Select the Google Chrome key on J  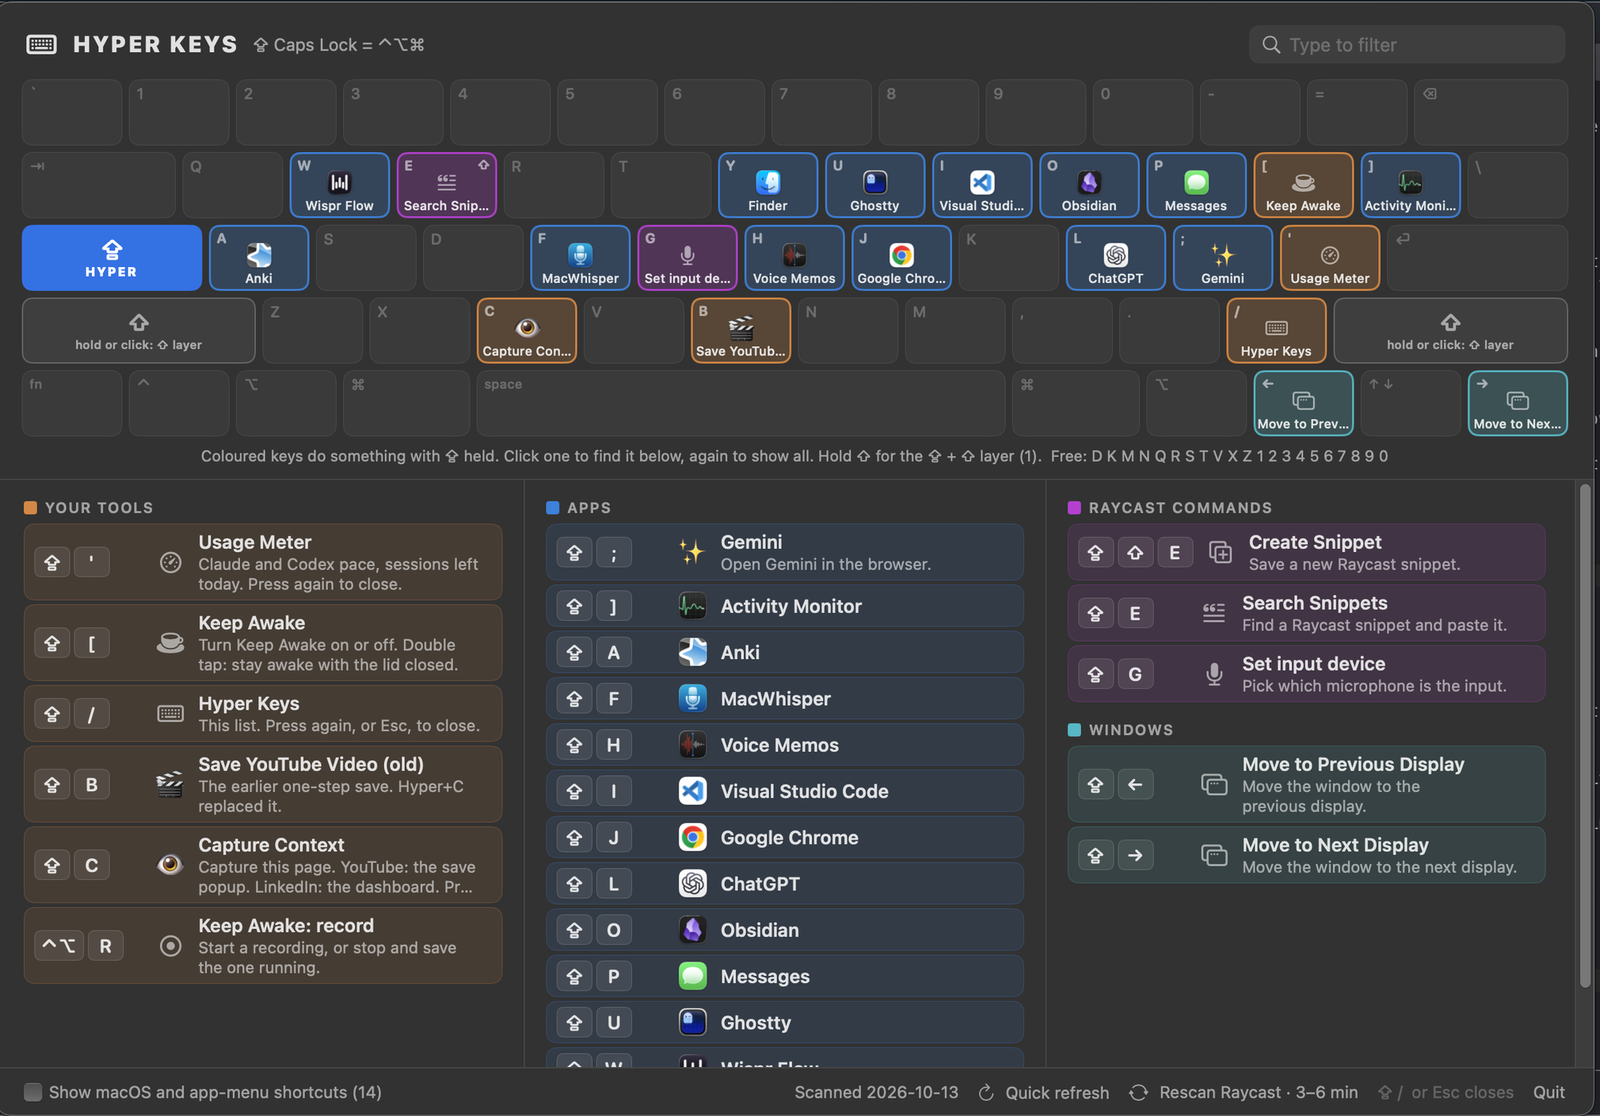pyautogui.click(x=900, y=258)
